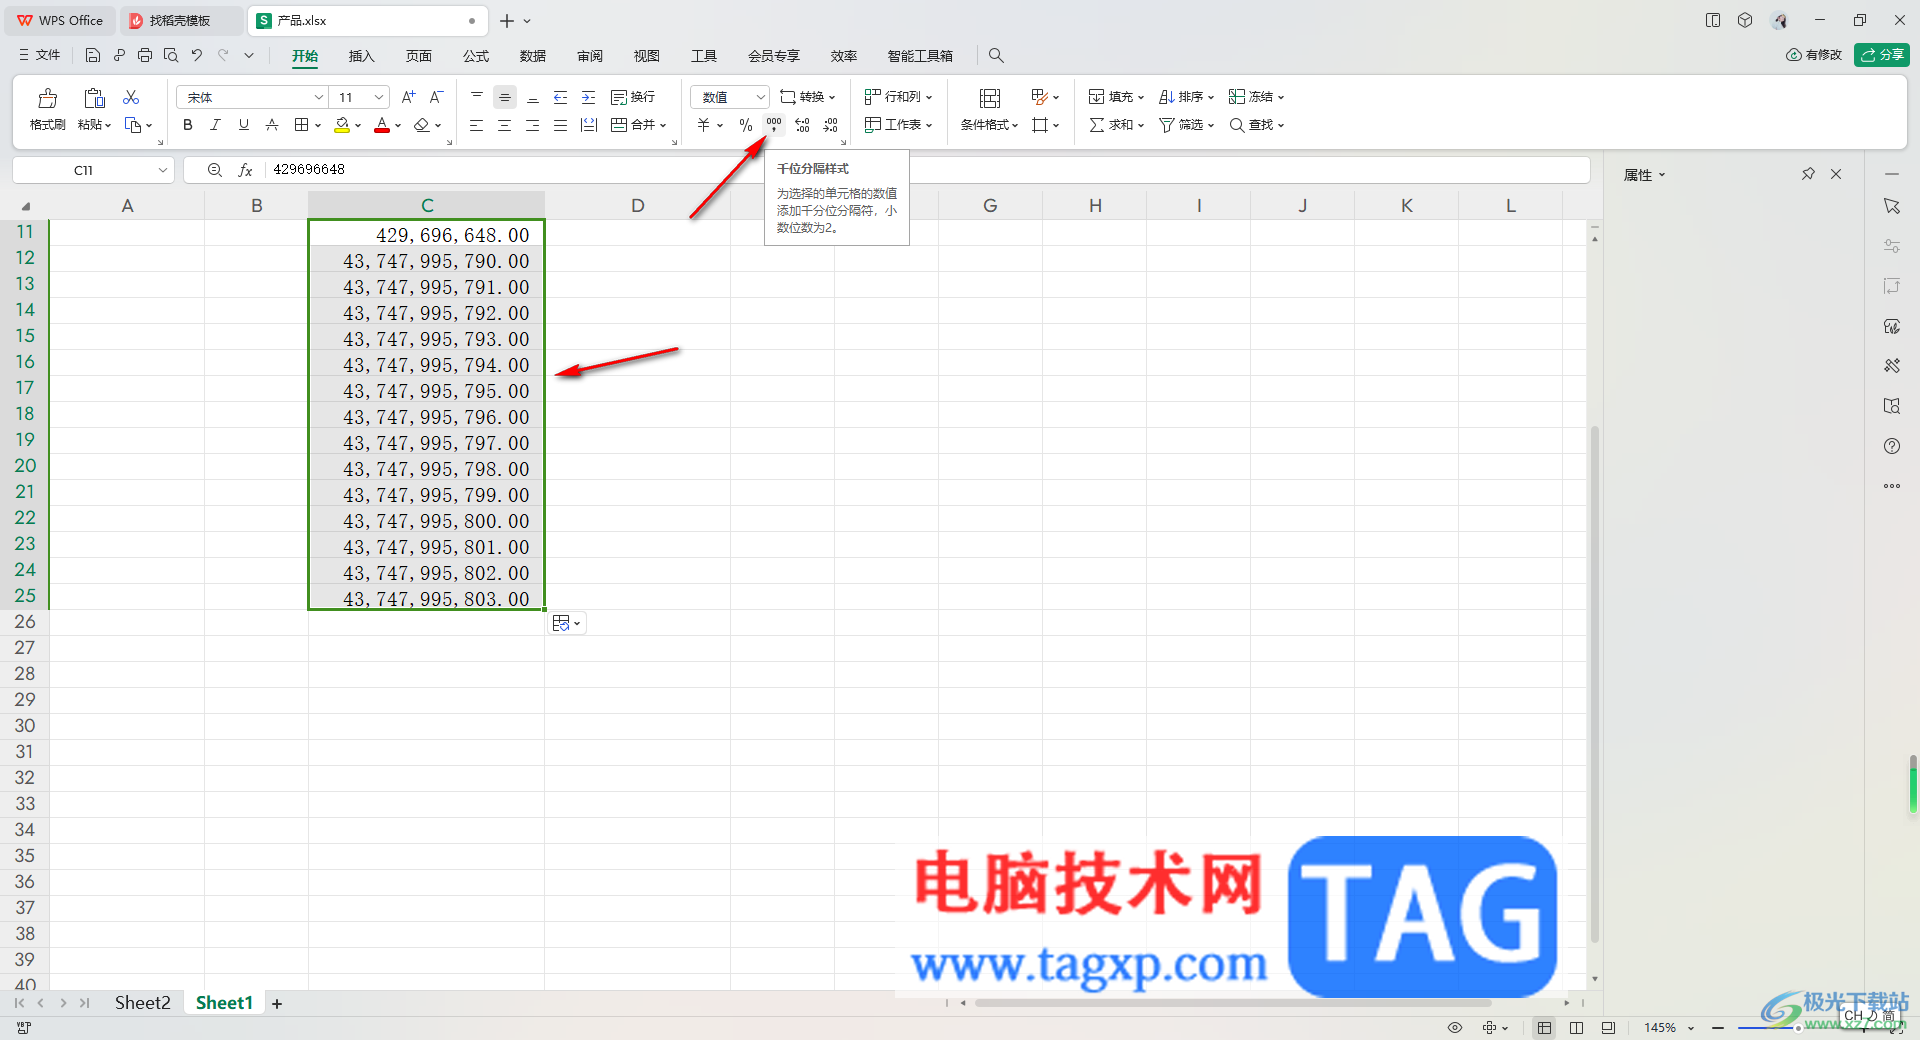Click the 分享 (Share) button
Screen dimensions: 1920x1040
1881,55
